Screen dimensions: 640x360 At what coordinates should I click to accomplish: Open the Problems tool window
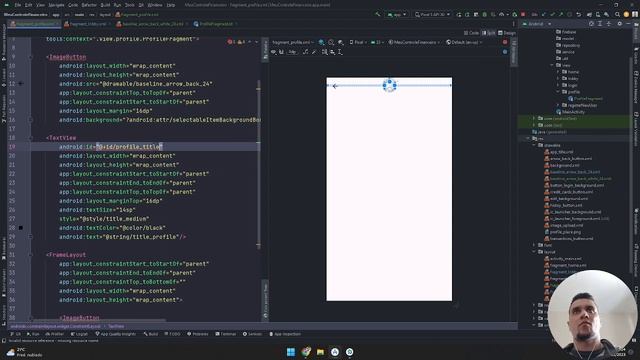pyautogui.click(x=198, y=334)
